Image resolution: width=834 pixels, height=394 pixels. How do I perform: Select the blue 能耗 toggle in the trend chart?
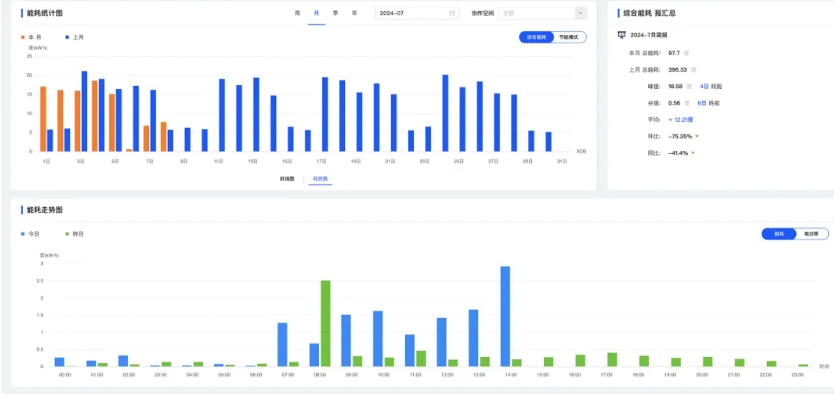779,234
